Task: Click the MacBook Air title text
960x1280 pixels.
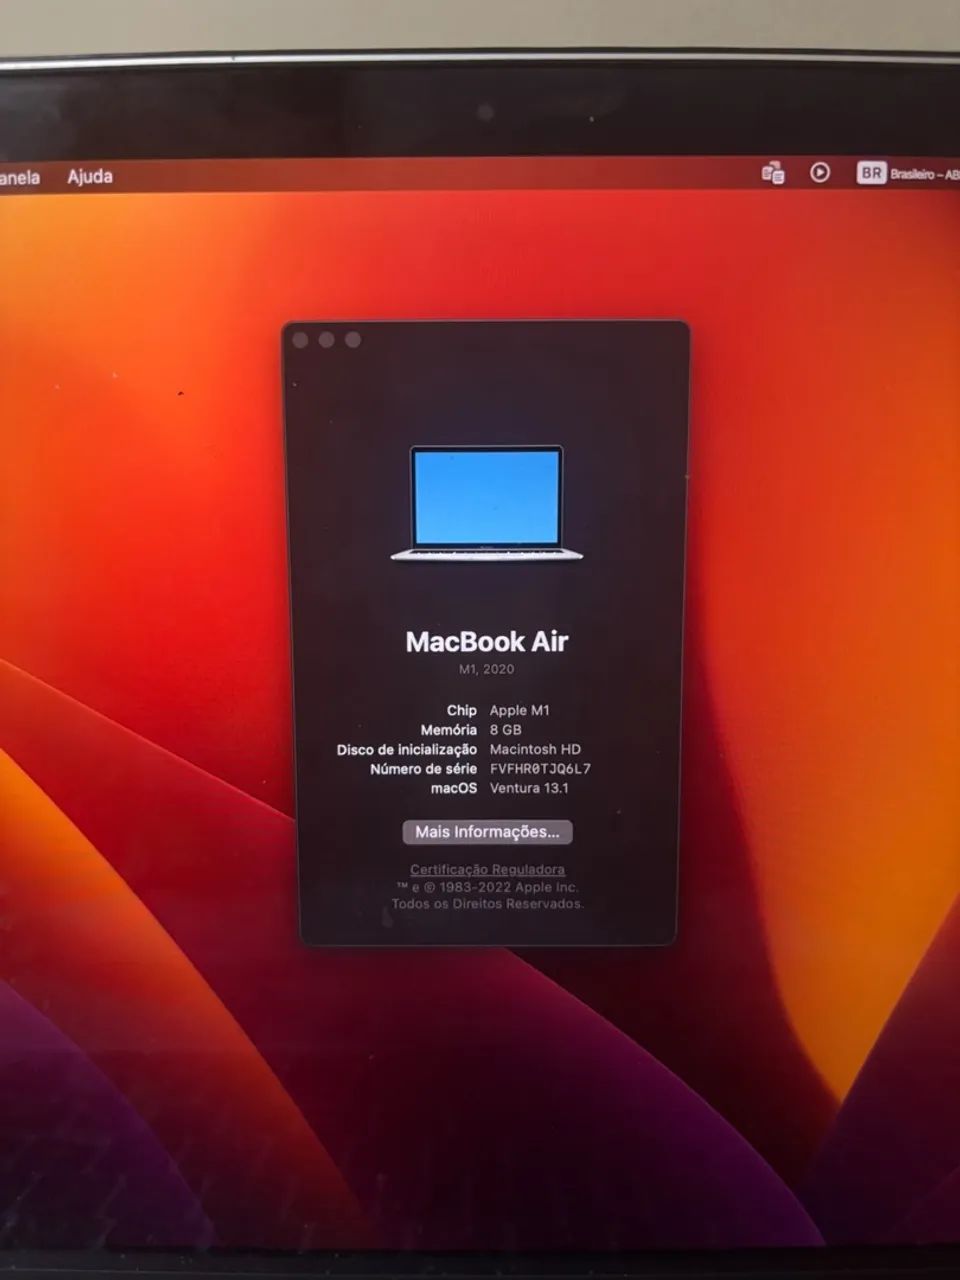Action: 487,642
